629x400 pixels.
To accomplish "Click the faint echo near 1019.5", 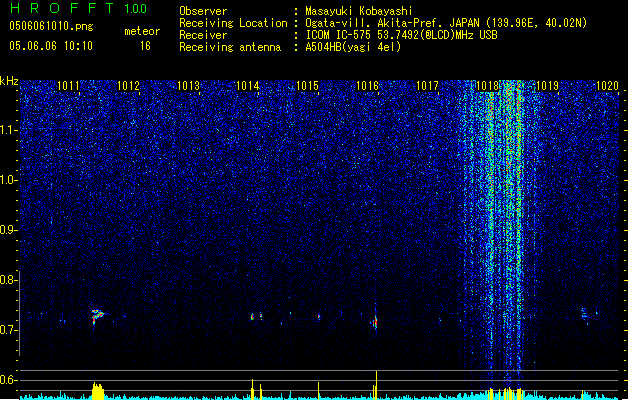I will point(585,314).
